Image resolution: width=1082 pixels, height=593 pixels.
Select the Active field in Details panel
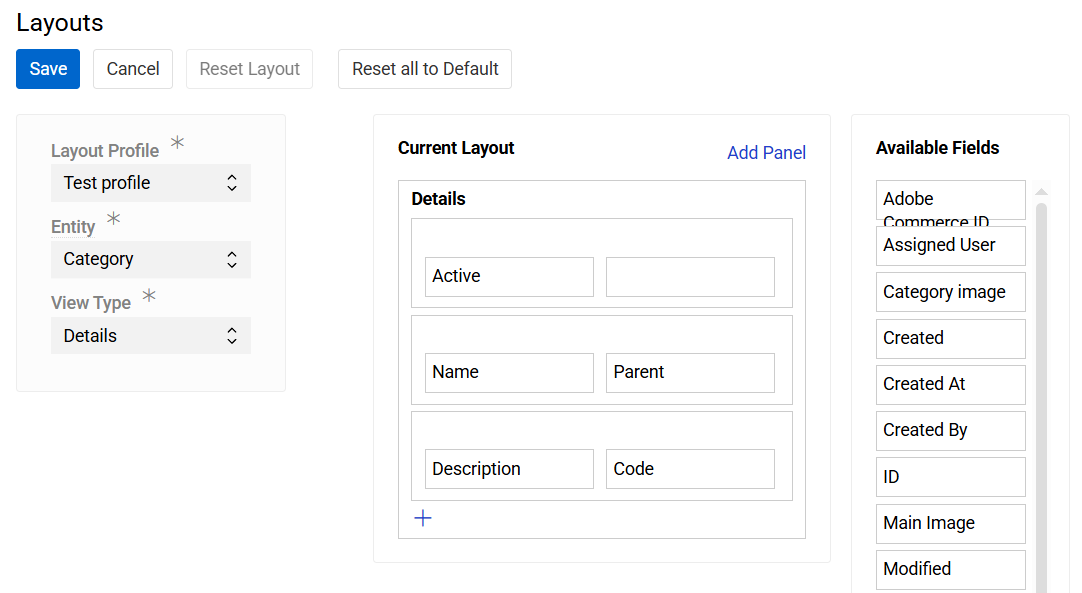[x=509, y=276]
